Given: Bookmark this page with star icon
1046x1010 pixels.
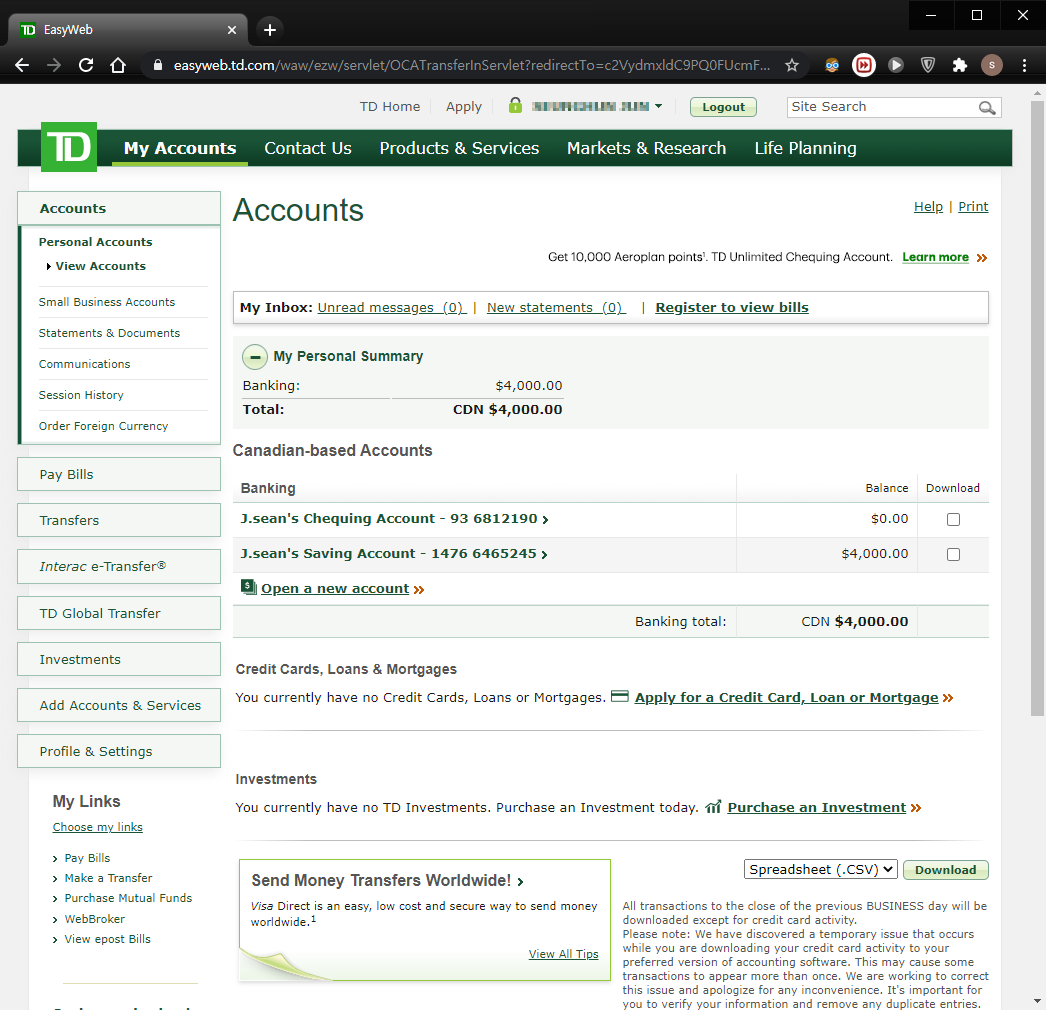Looking at the screenshot, I should coord(792,65).
